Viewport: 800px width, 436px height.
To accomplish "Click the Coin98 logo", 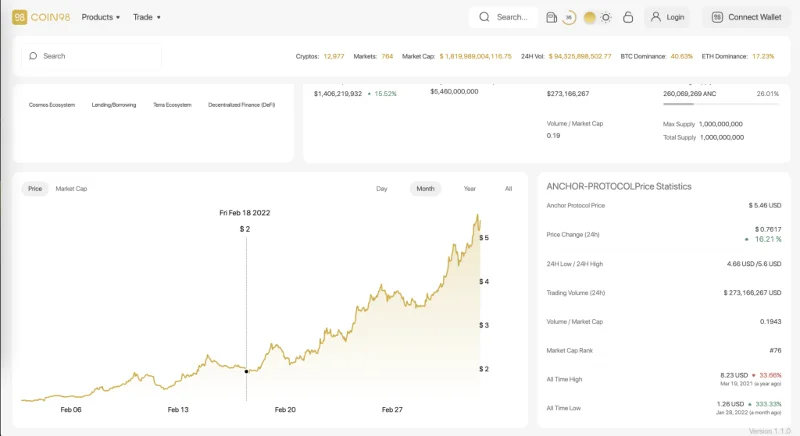I will 41,17.
